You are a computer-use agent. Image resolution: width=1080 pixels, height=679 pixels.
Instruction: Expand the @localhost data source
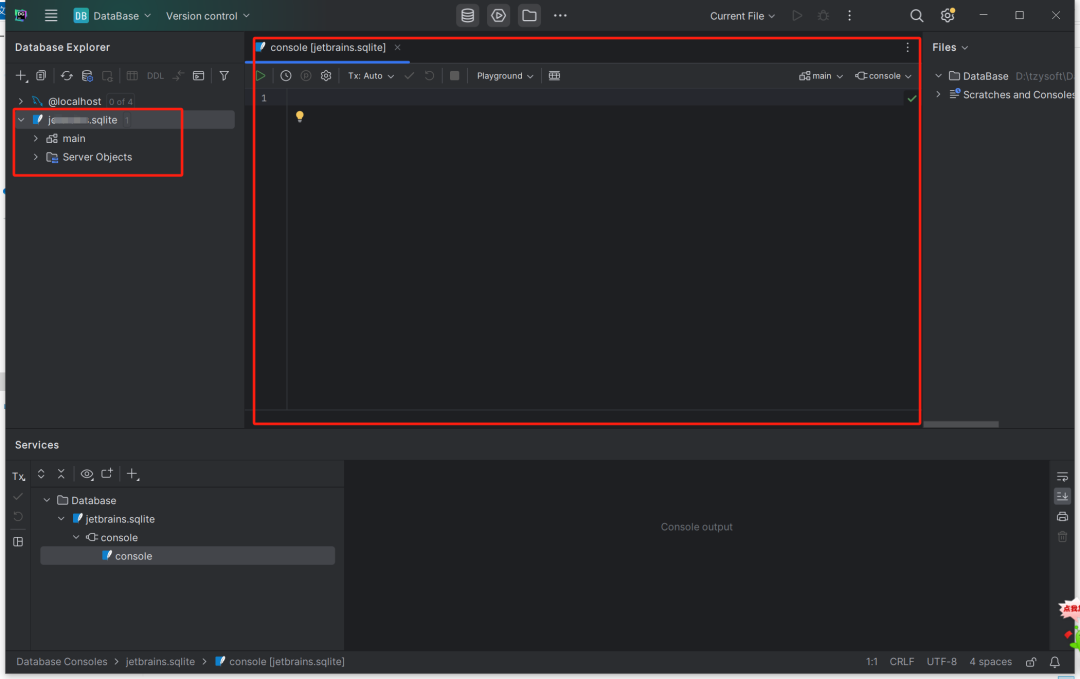(x=21, y=101)
